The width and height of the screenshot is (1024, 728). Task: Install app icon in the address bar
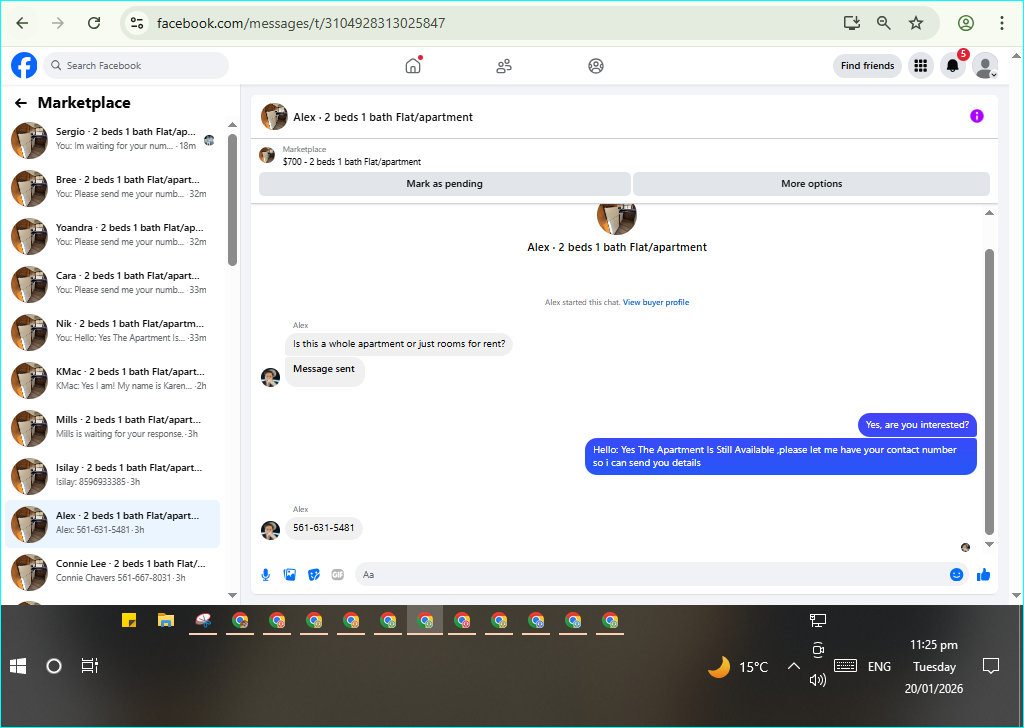coord(851,23)
